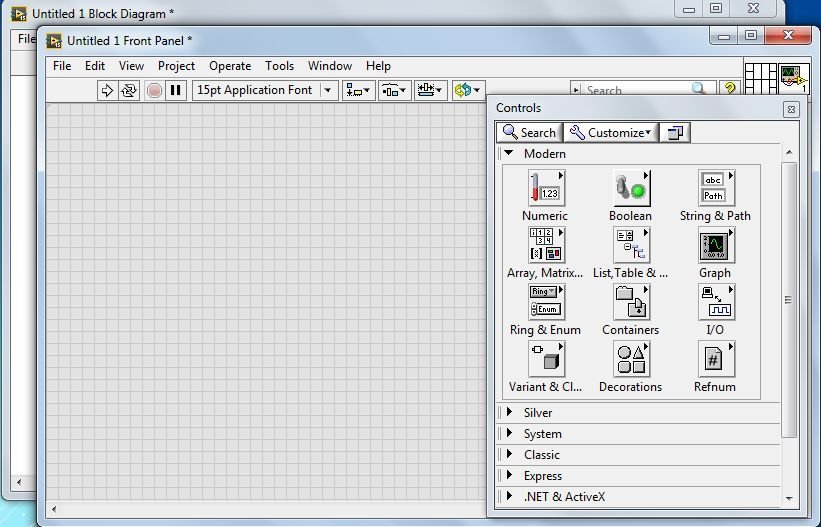Screen dimensions: 821x527
Task: Toggle the Pause button in toolbar
Action: click(175, 91)
